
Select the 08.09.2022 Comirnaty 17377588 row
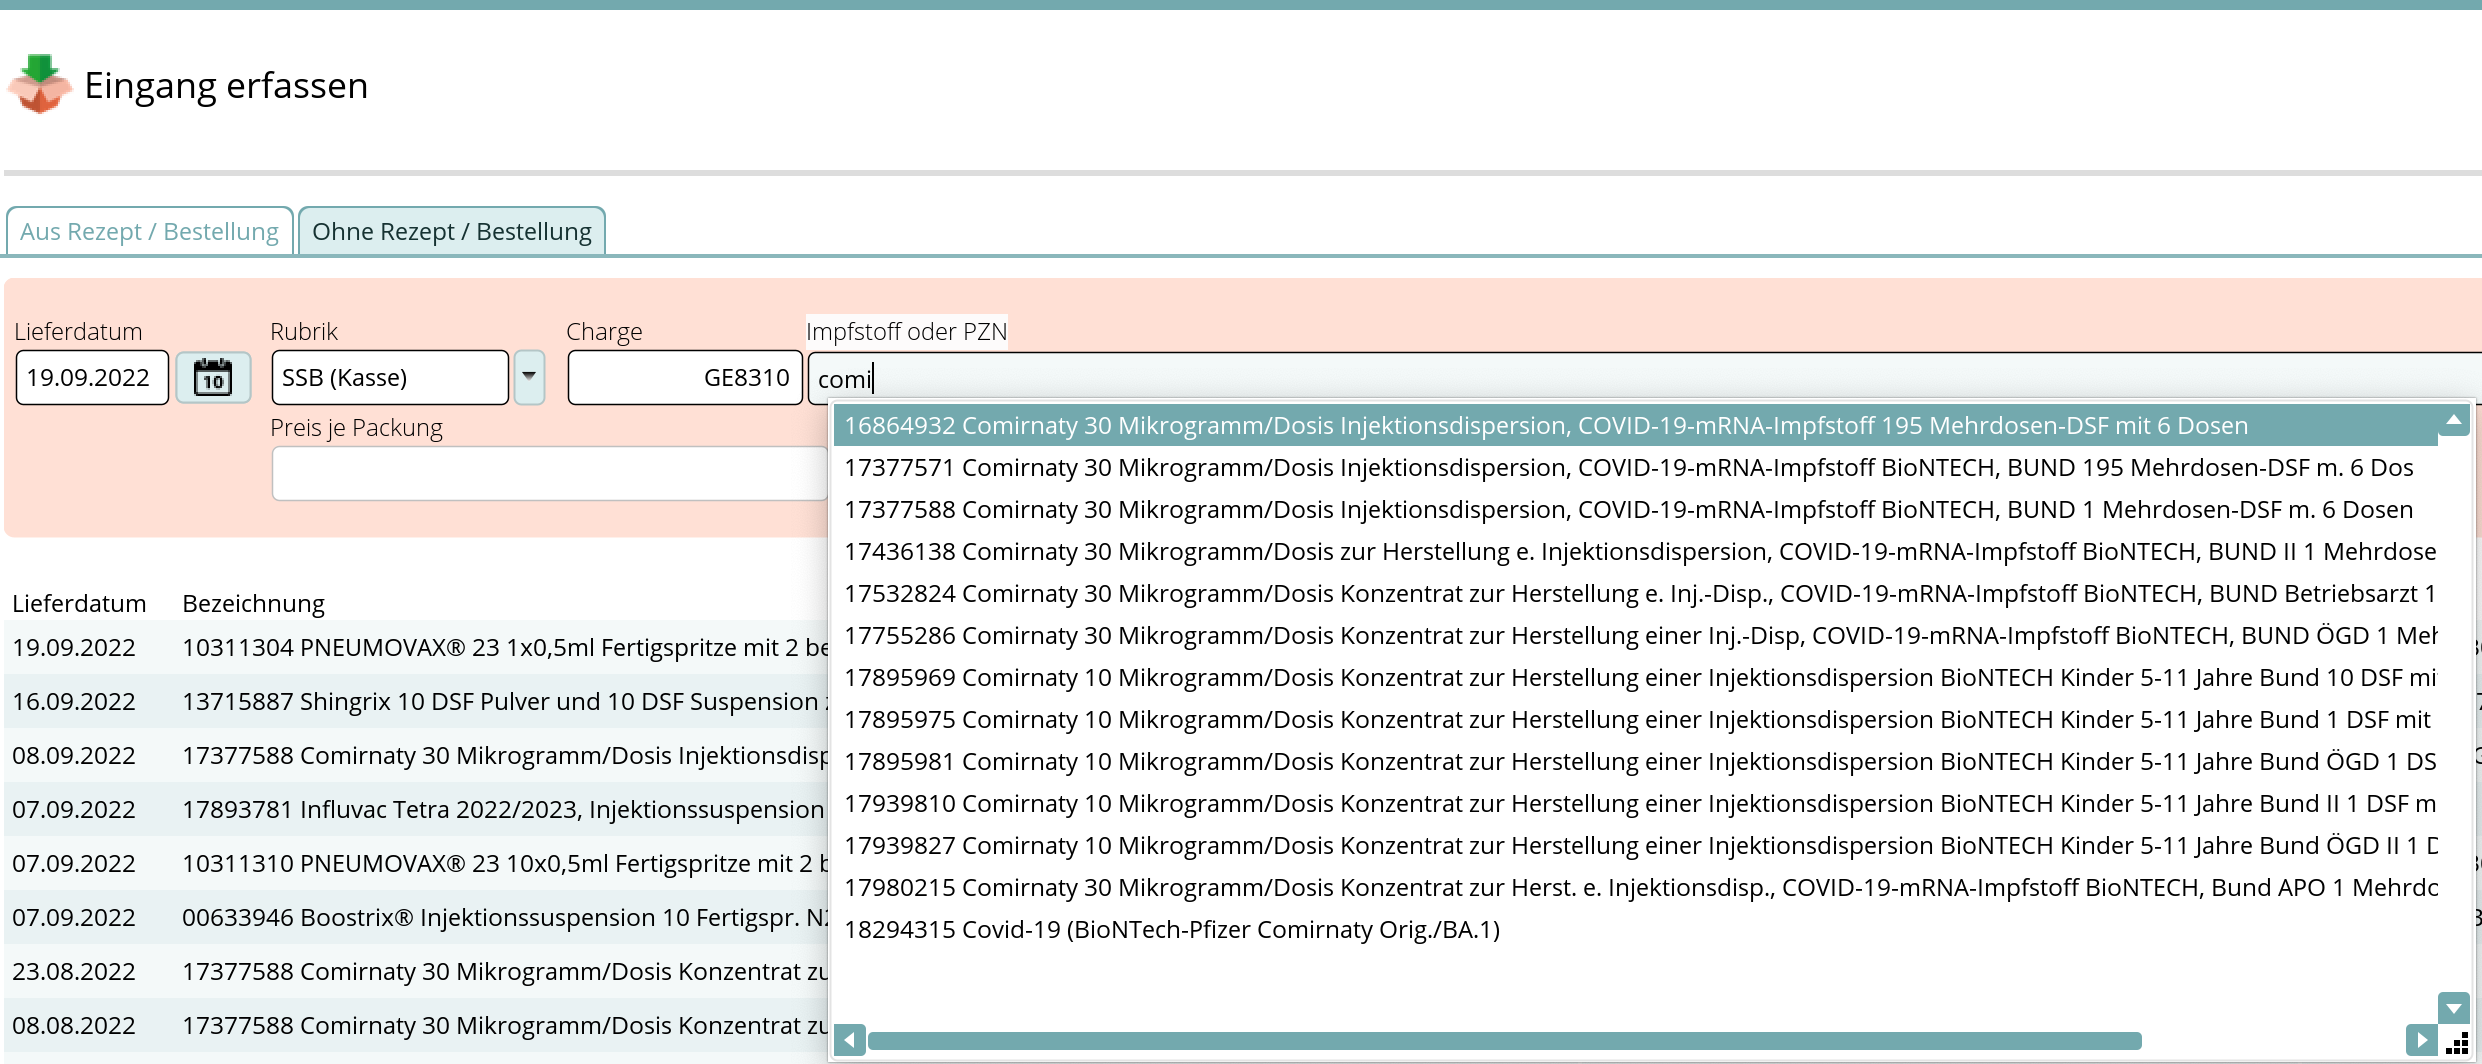pyautogui.click(x=418, y=755)
